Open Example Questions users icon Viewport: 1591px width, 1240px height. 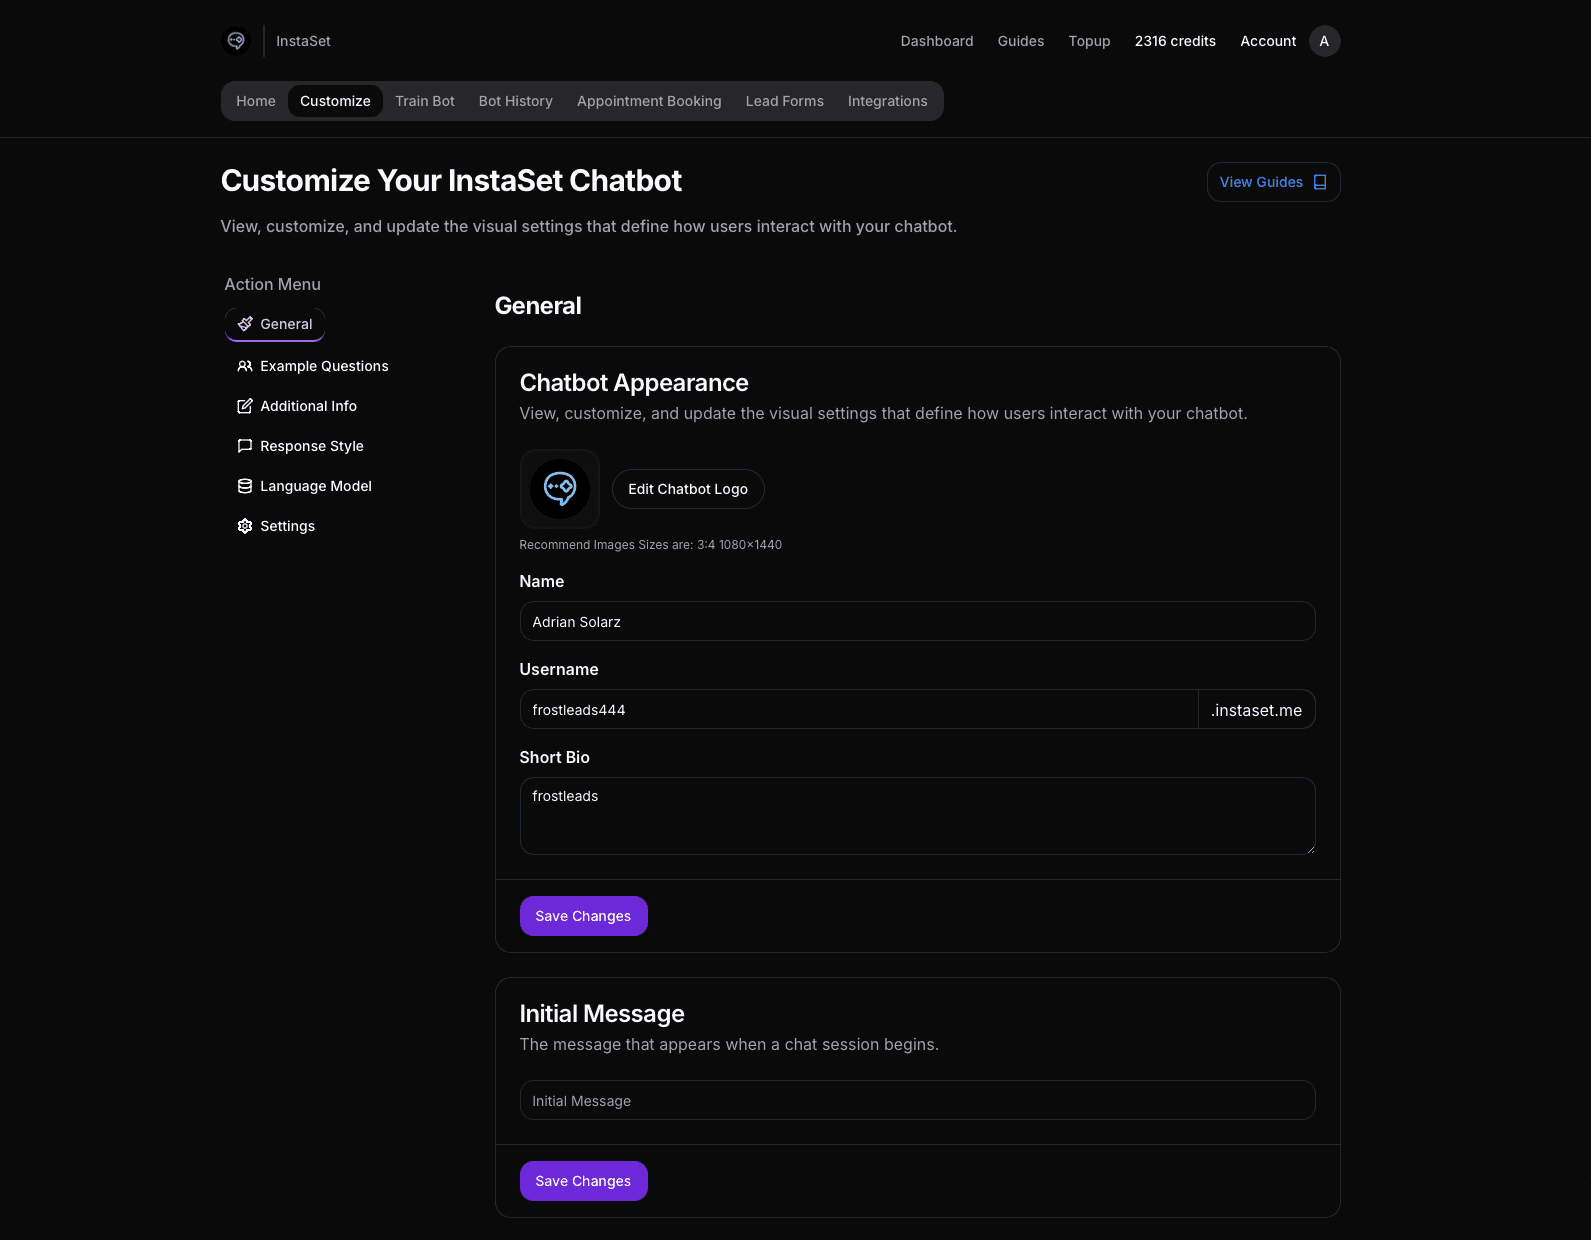[245, 366]
